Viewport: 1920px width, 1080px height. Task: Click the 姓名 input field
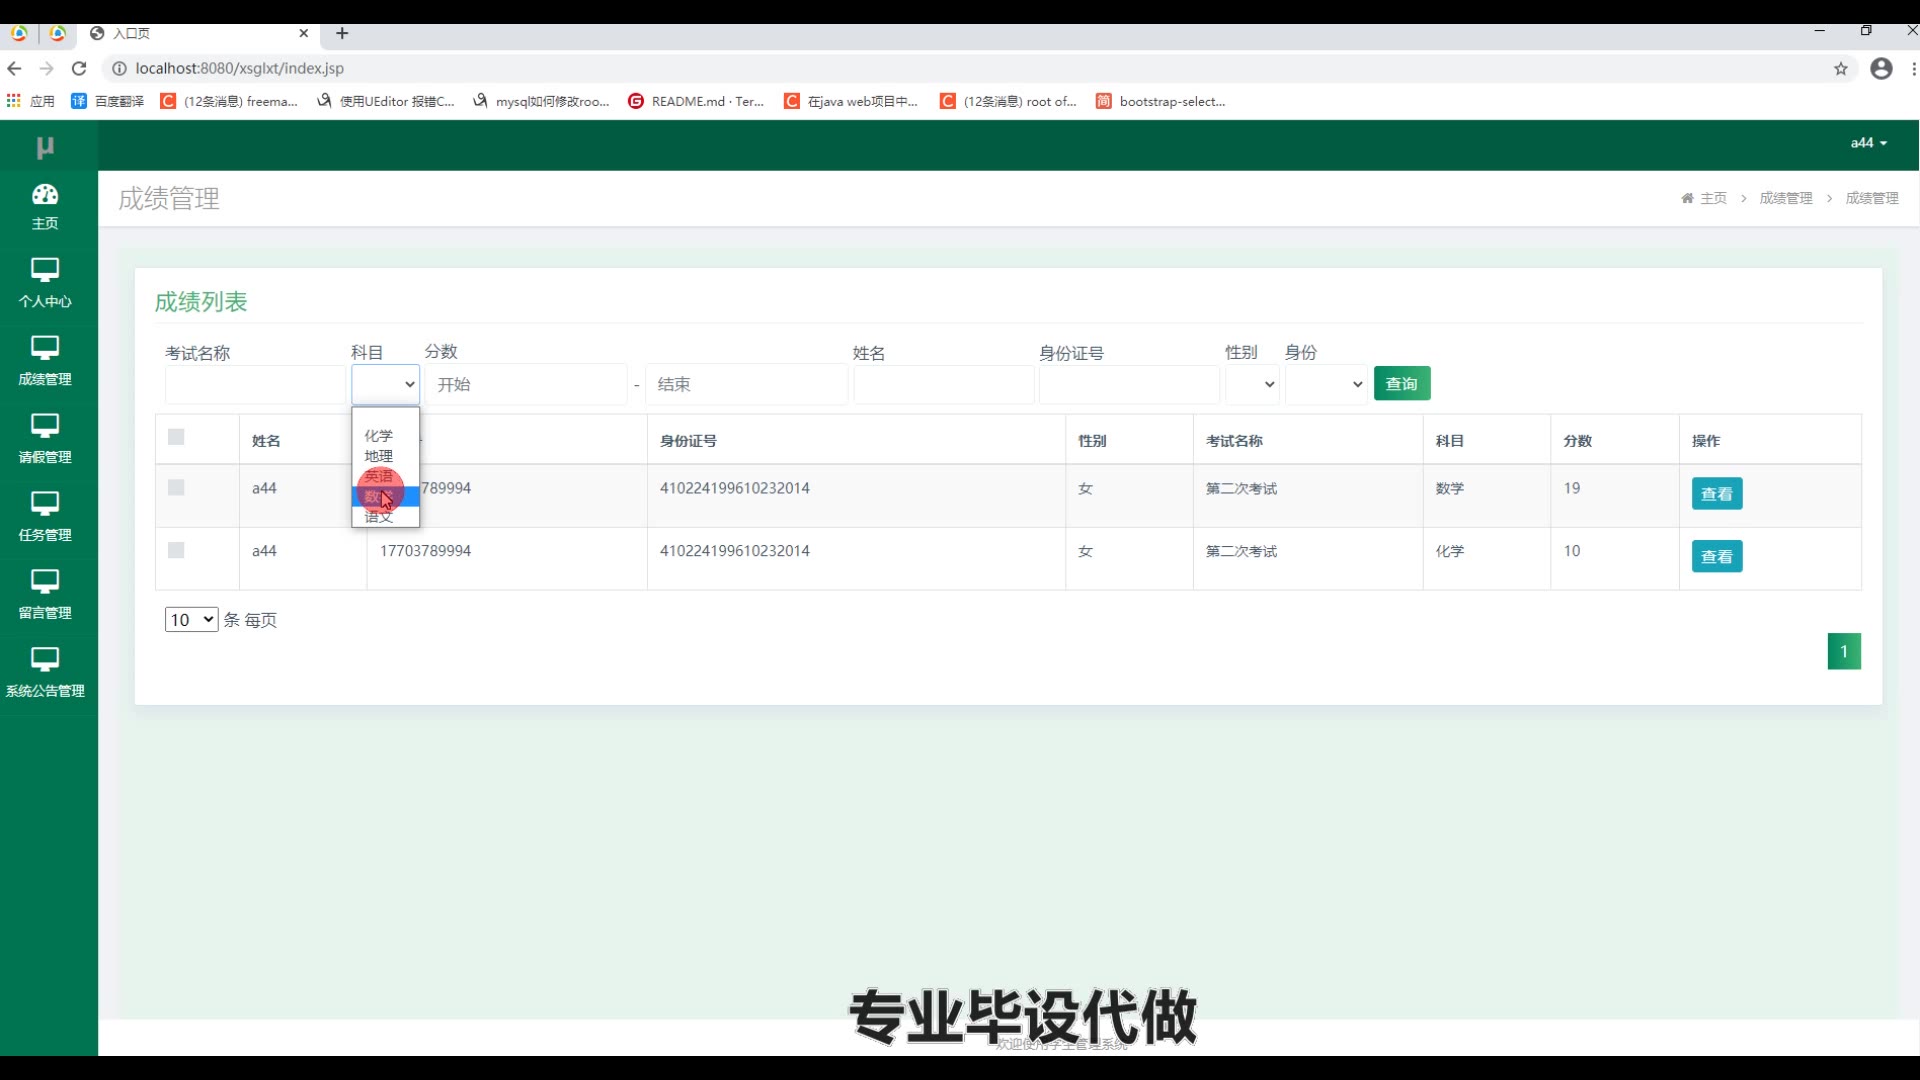point(944,384)
